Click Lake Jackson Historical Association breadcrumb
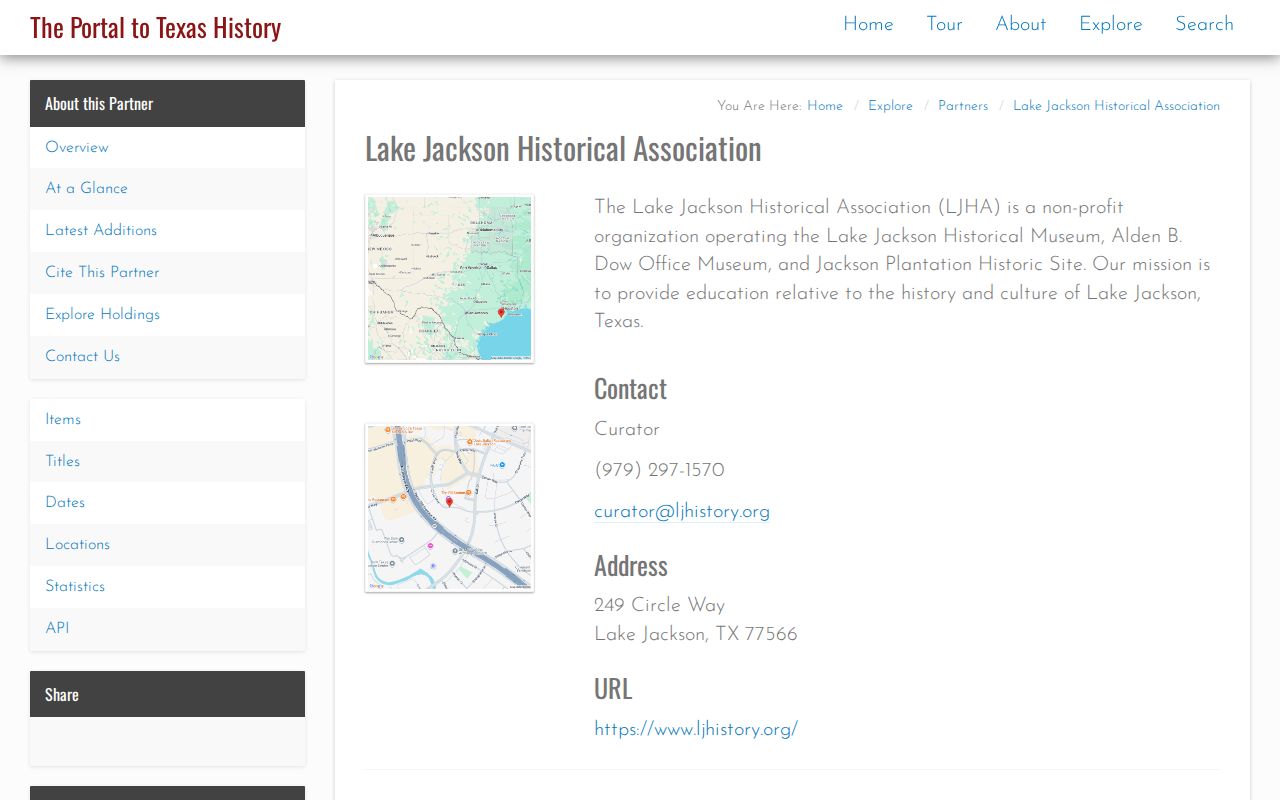 click(x=1116, y=106)
